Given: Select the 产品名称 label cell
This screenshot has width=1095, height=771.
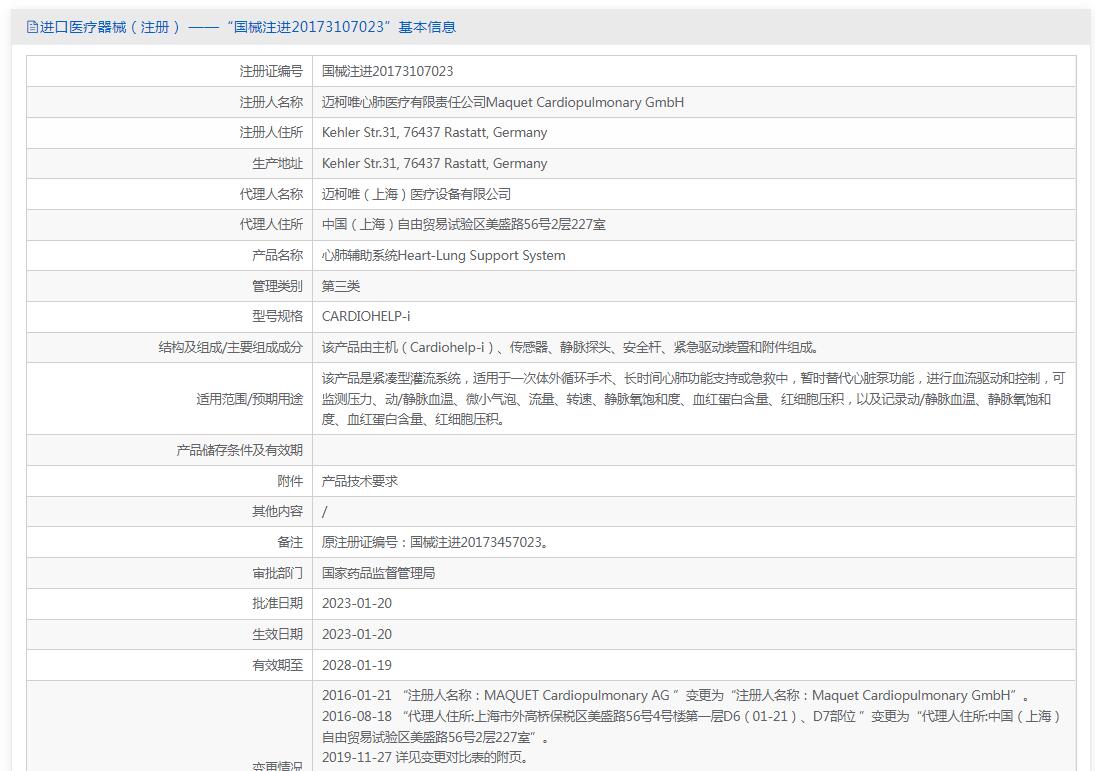Looking at the screenshot, I should (x=170, y=256).
